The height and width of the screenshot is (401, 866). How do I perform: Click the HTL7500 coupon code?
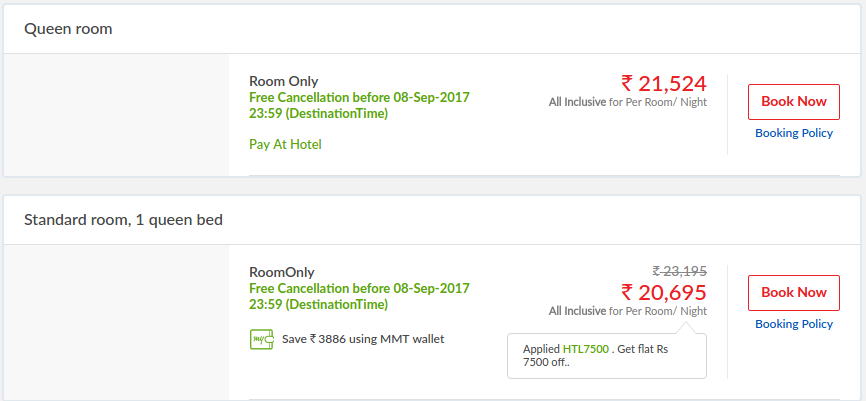tap(585, 349)
